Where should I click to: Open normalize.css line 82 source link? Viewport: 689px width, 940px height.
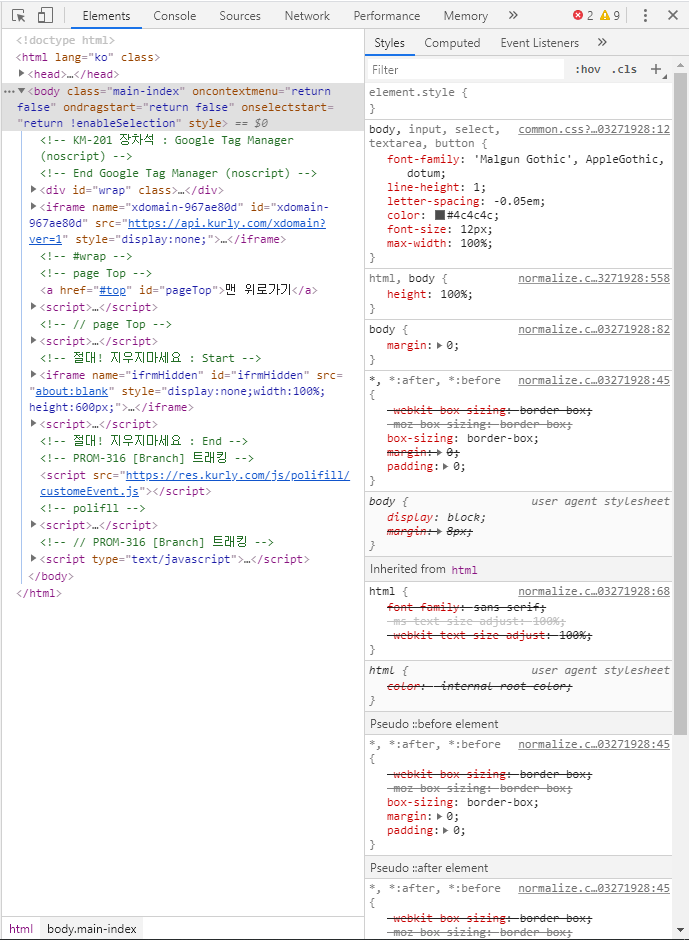pos(594,329)
